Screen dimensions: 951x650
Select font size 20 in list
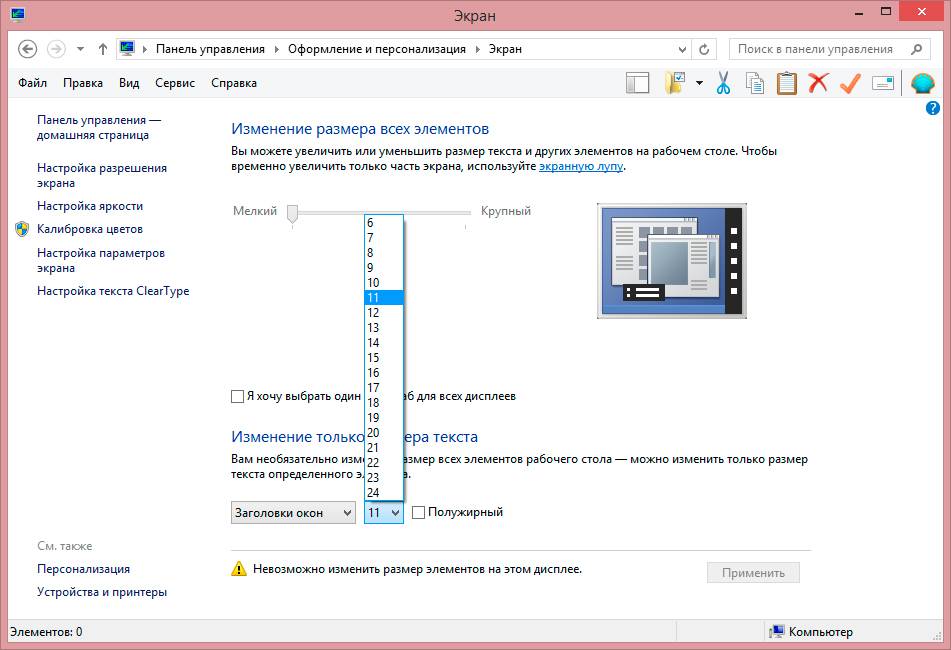pyautogui.click(x=383, y=433)
